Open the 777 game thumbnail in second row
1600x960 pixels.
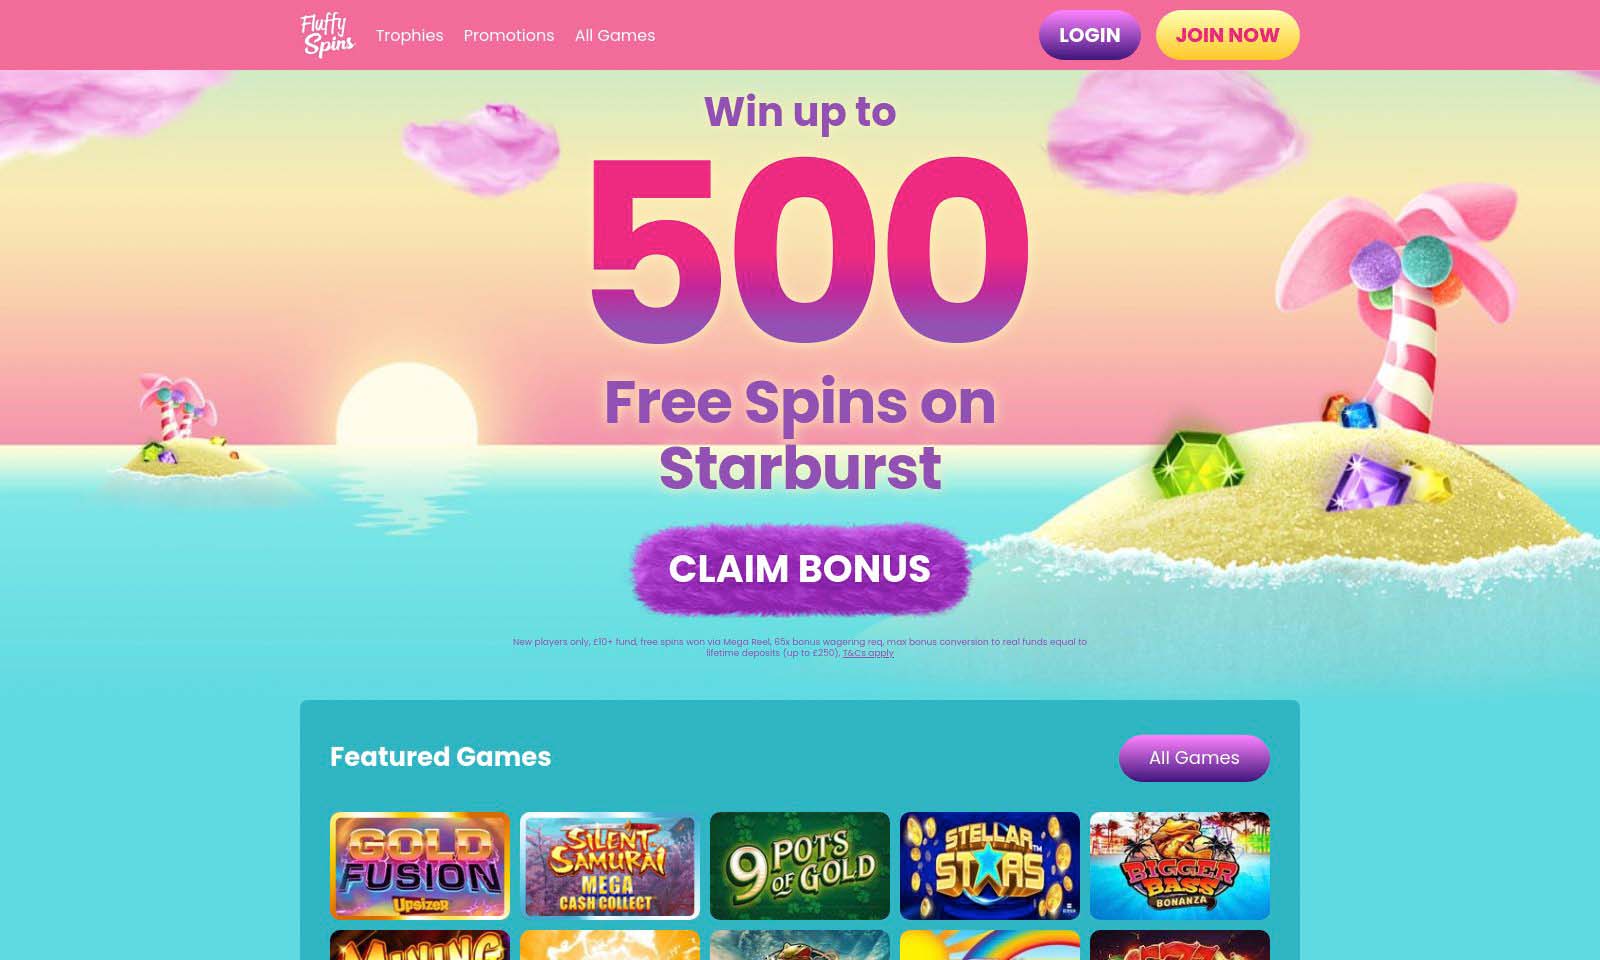pos(1180,945)
